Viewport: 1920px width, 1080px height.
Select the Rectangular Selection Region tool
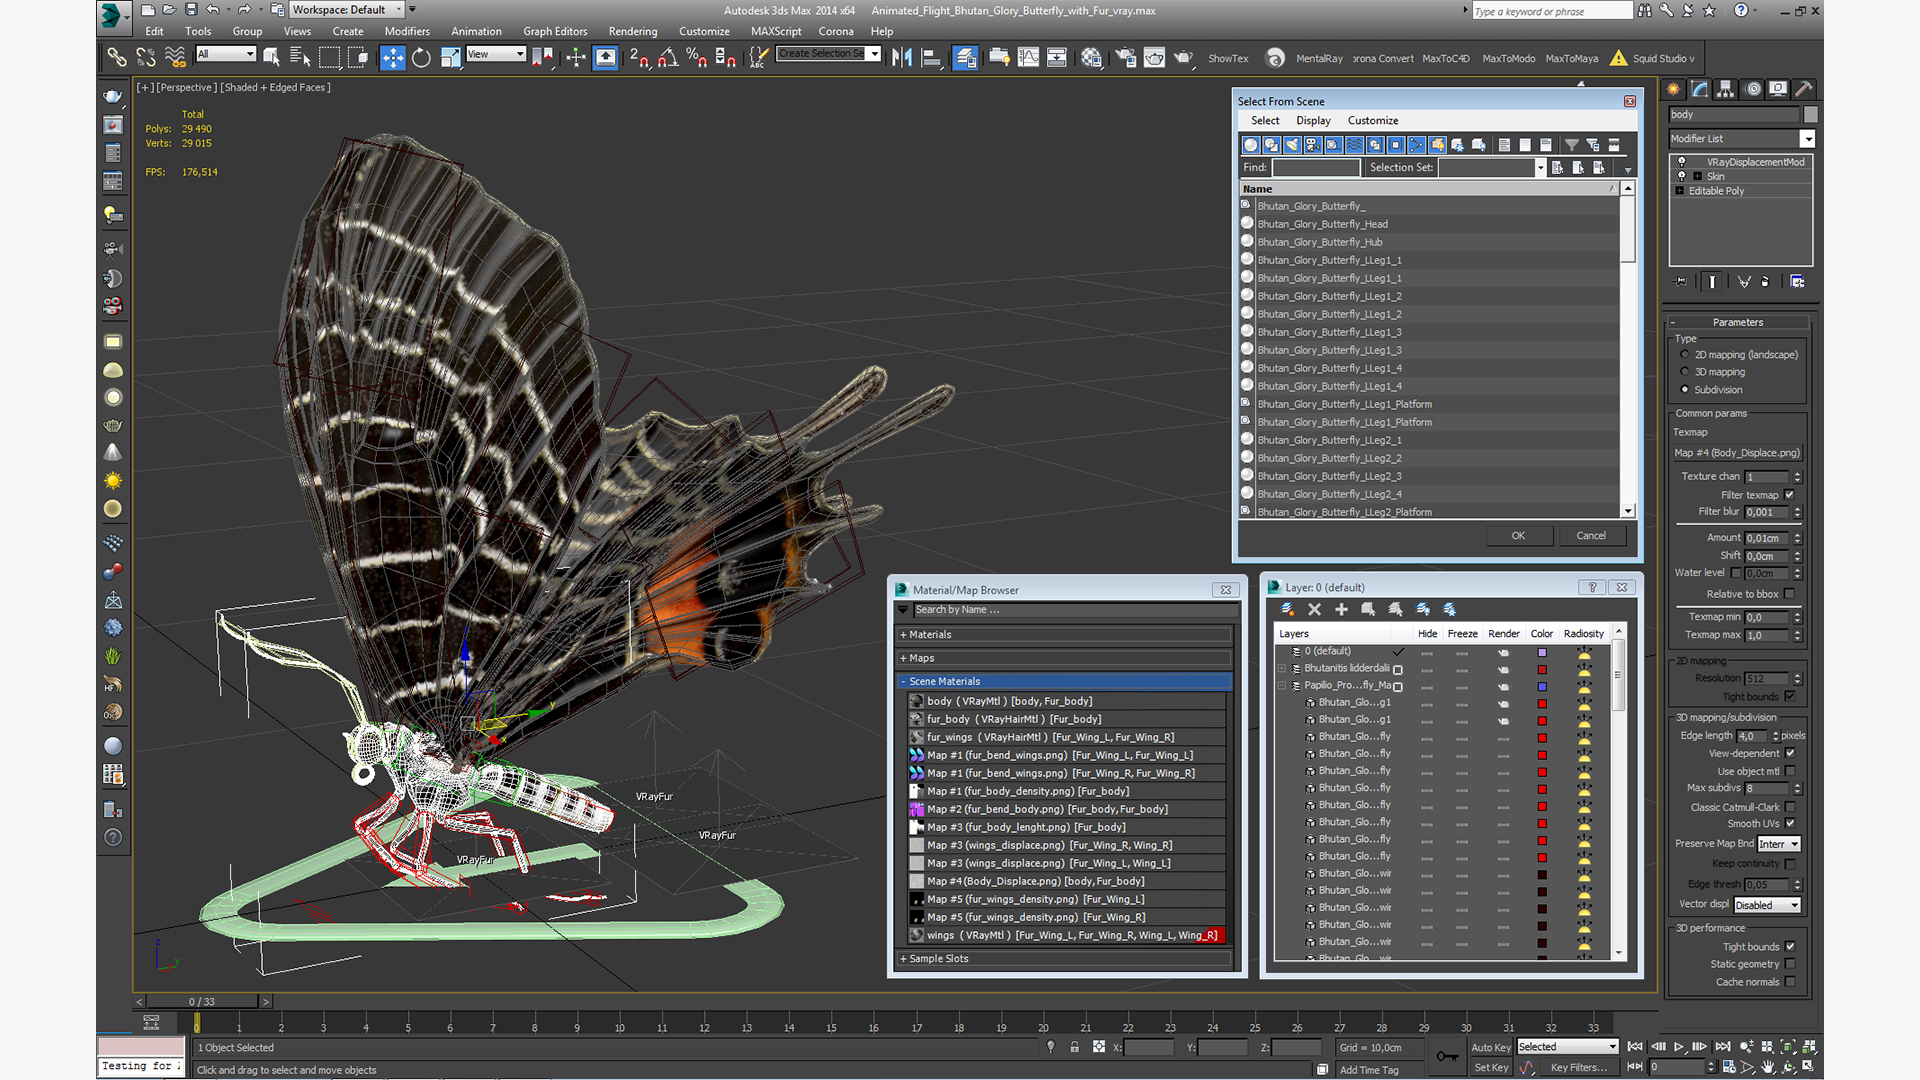pyautogui.click(x=329, y=57)
